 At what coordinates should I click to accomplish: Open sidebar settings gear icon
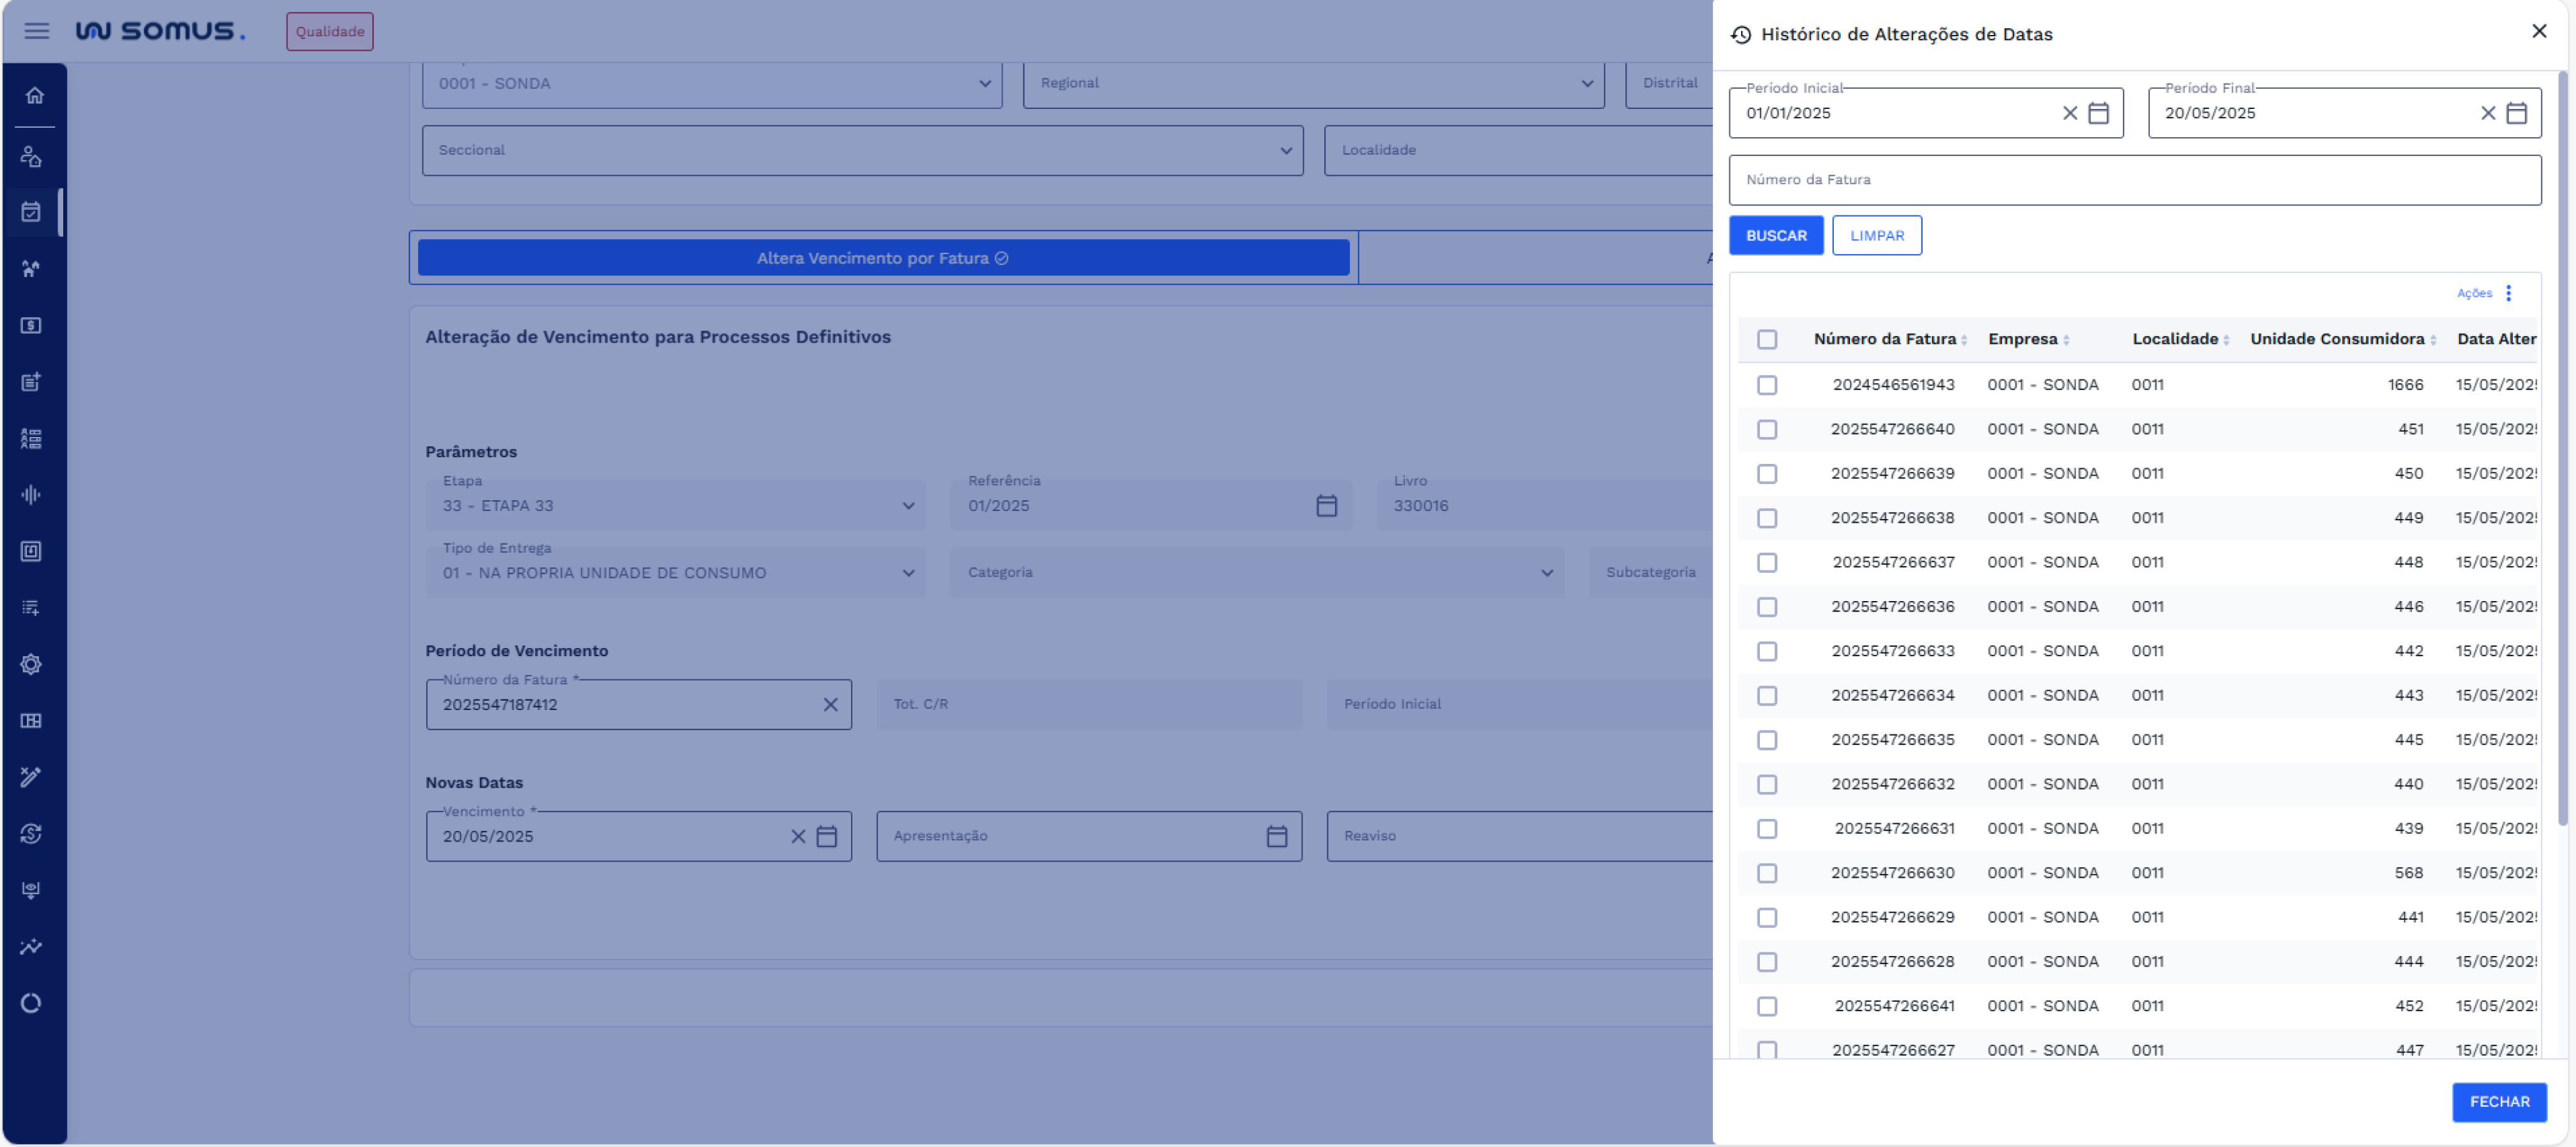(x=31, y=664)
